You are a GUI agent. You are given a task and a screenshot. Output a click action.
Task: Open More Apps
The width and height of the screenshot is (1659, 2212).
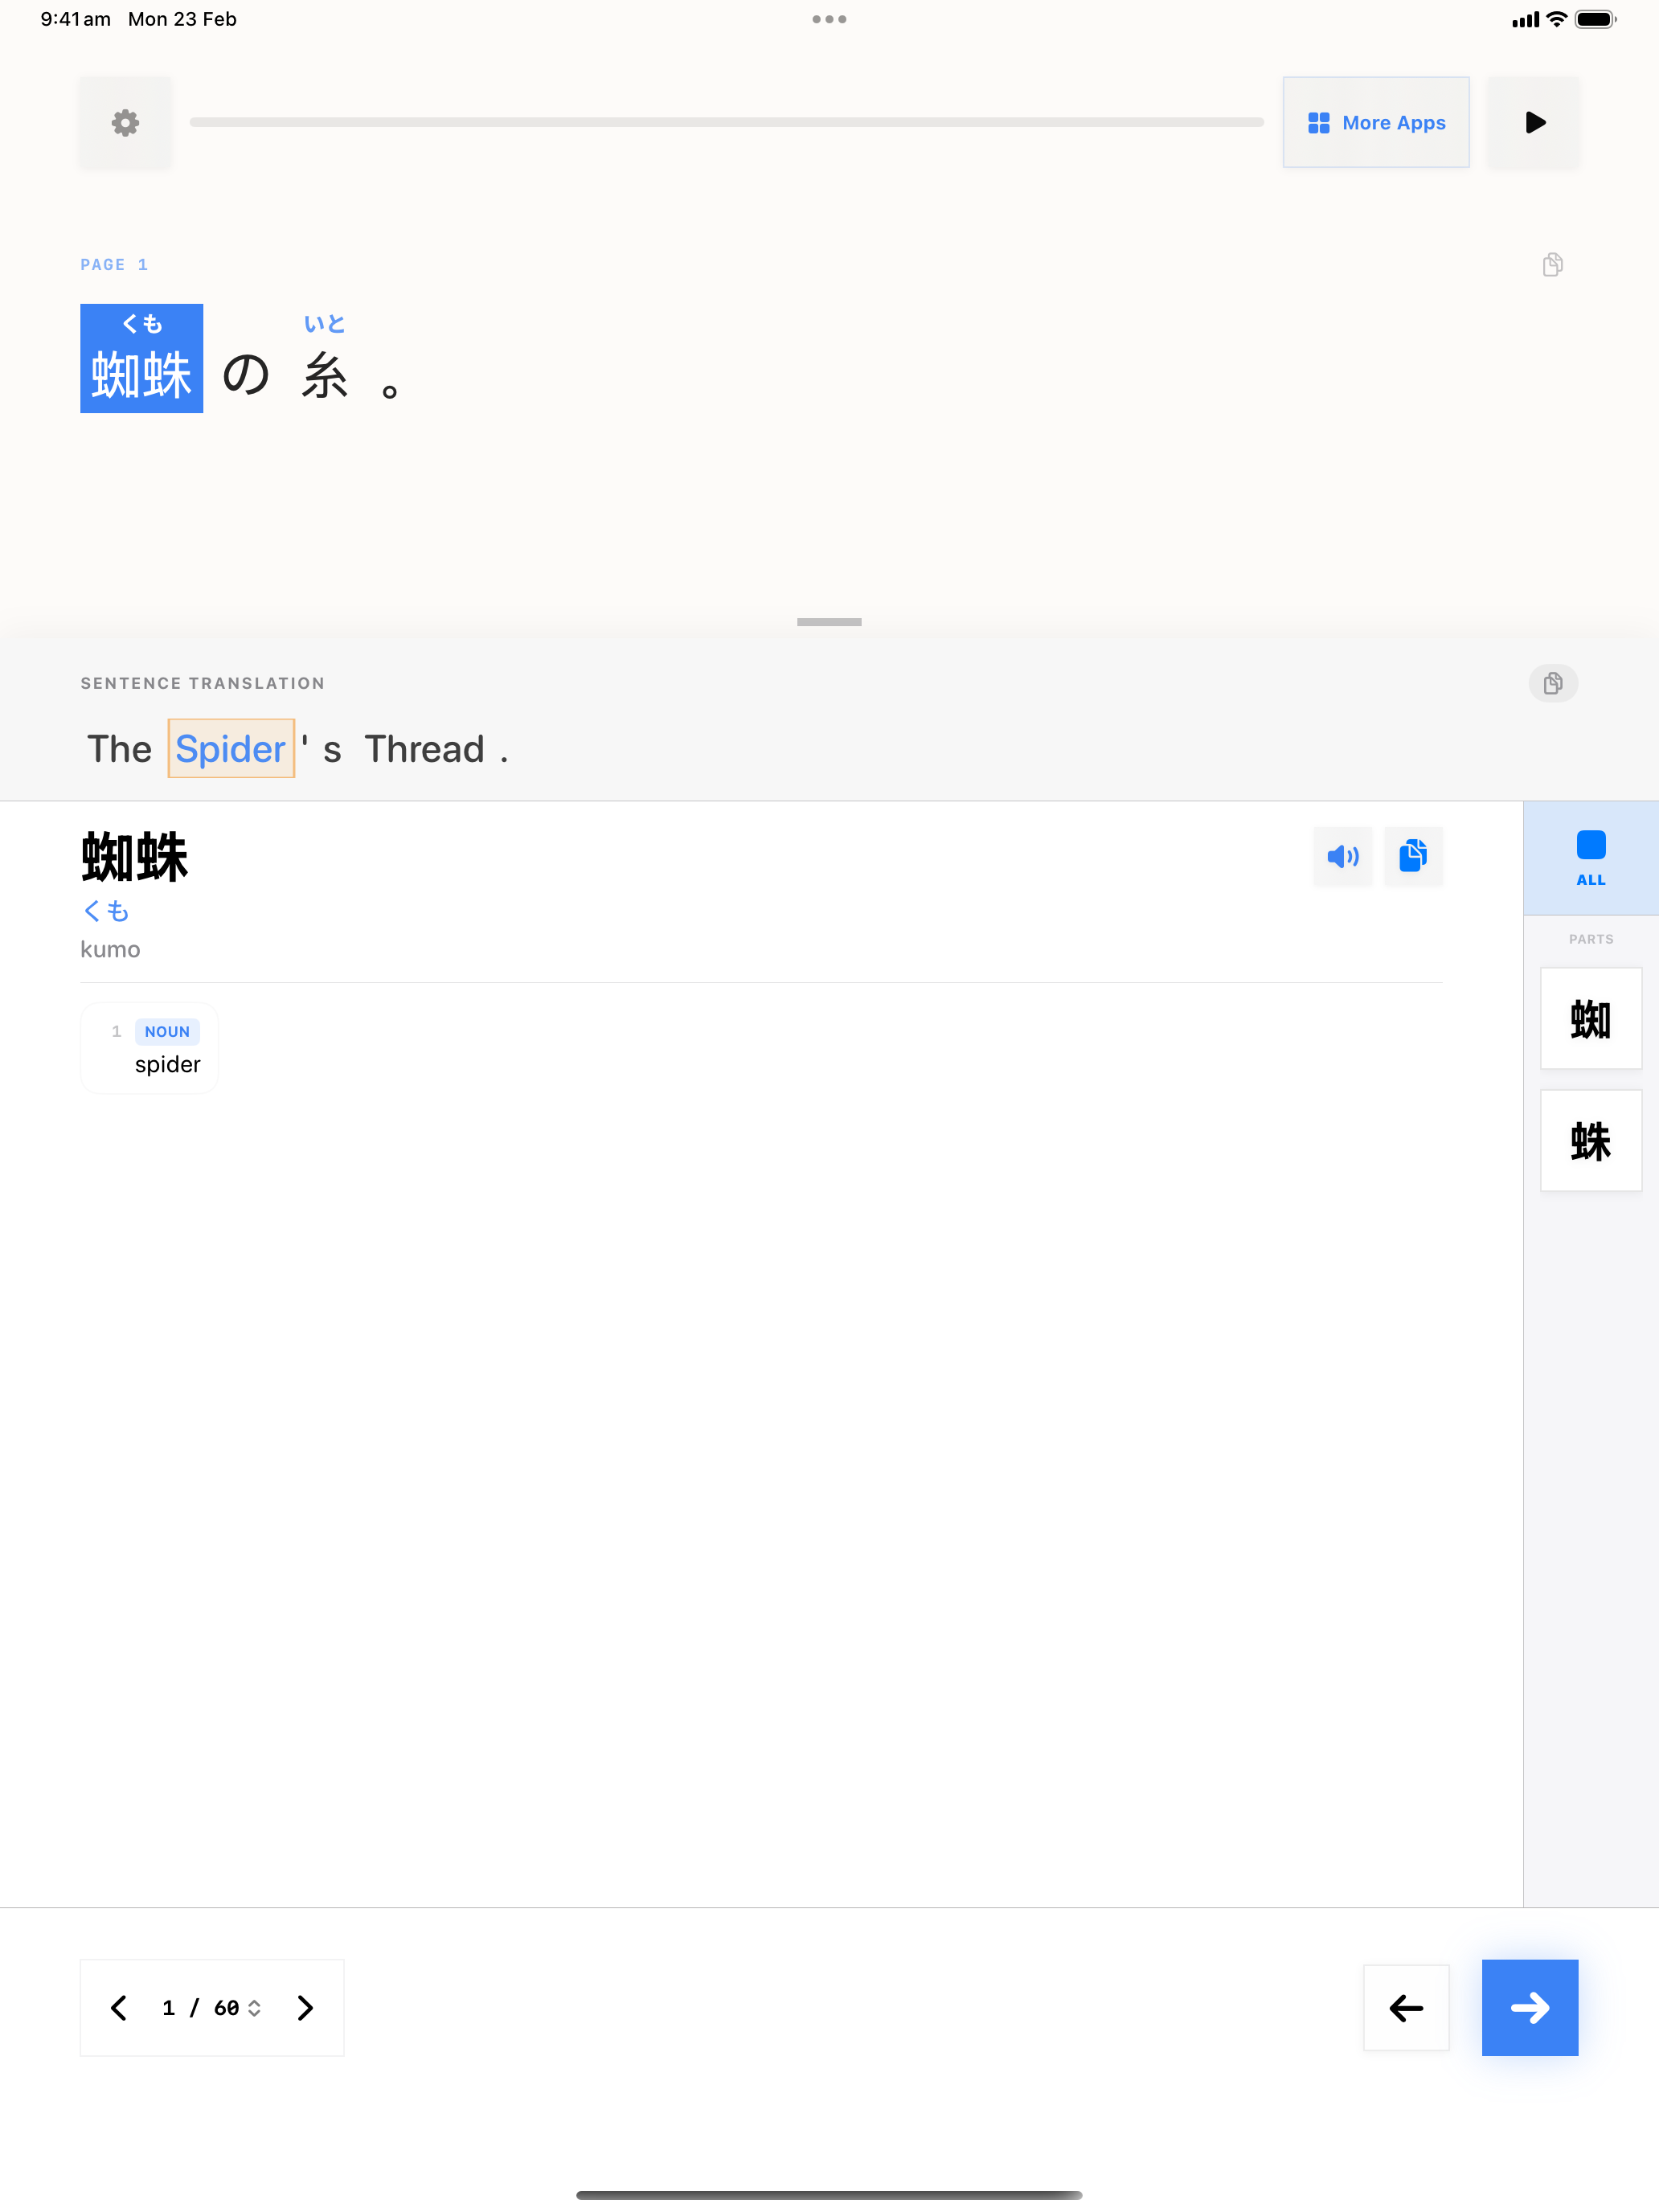tap(1375, 122)
